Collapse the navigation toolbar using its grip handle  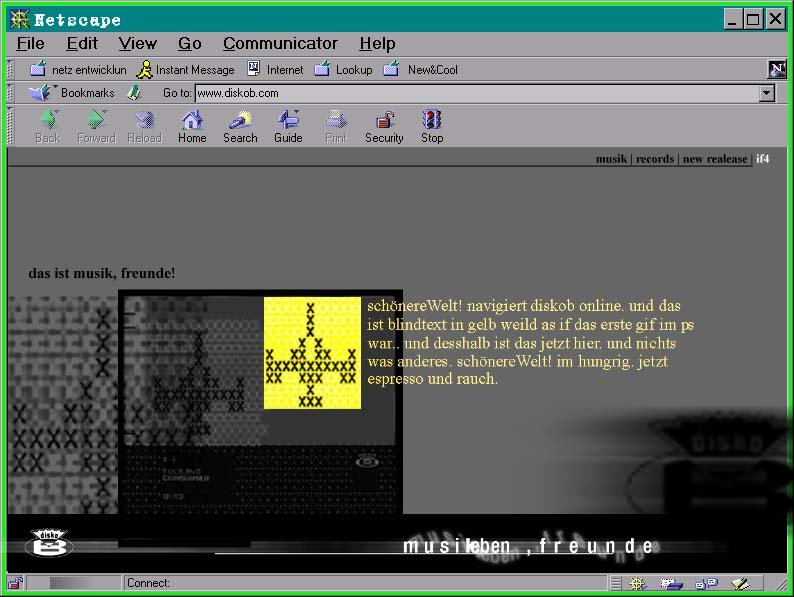(11, 126)
